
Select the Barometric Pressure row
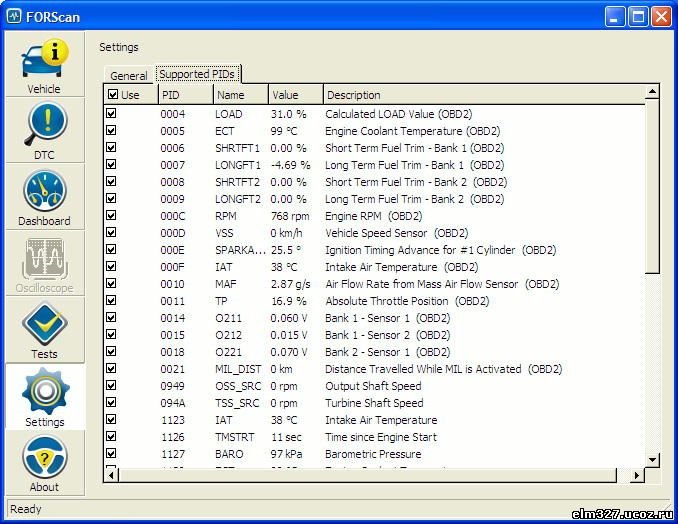point(374,454)
